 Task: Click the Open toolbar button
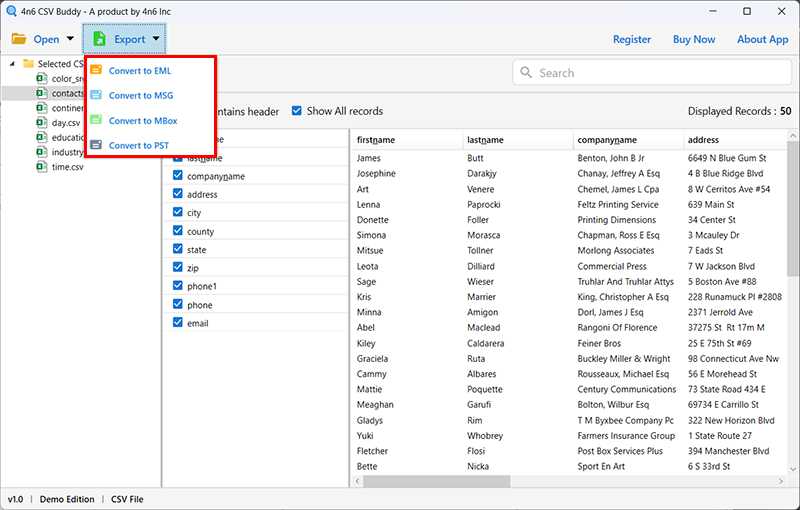coord(43,39)
